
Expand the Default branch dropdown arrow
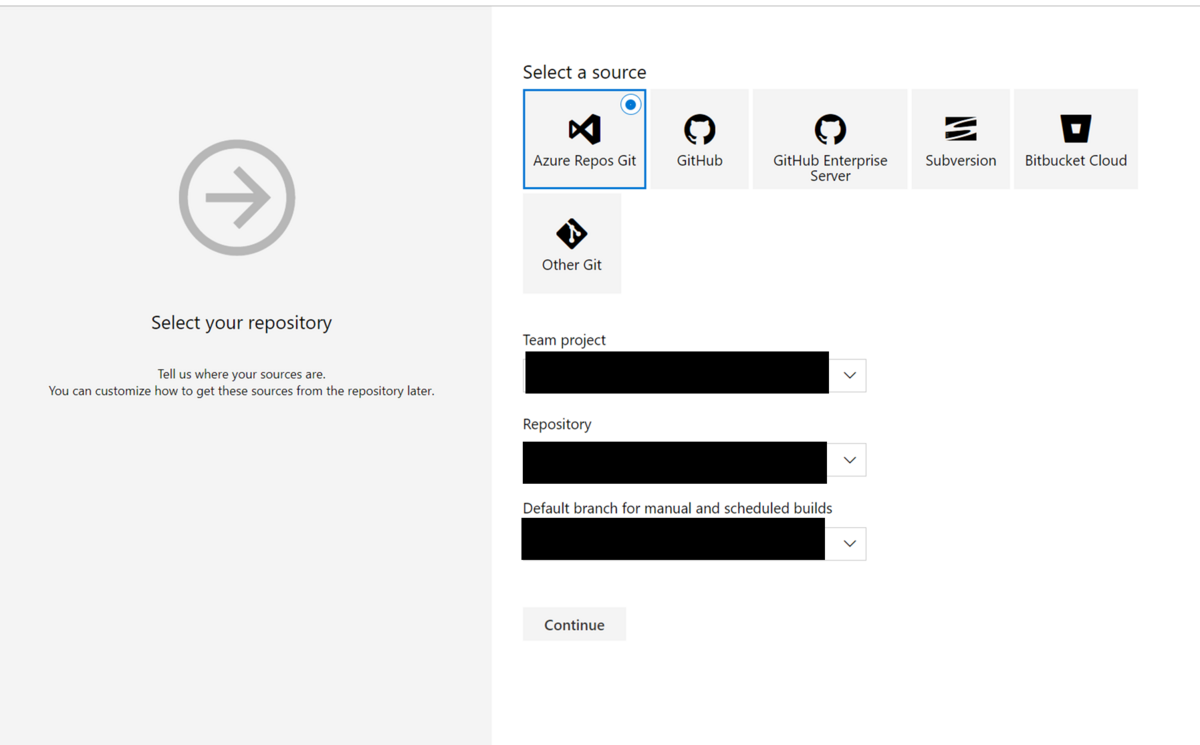(x=849, y=544)
